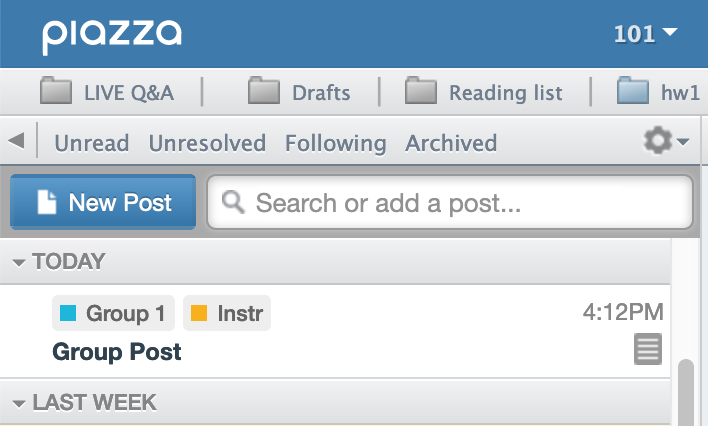Select the hw1 folder icon
Screen dimensions: 708x426
(x=633, y=90)
